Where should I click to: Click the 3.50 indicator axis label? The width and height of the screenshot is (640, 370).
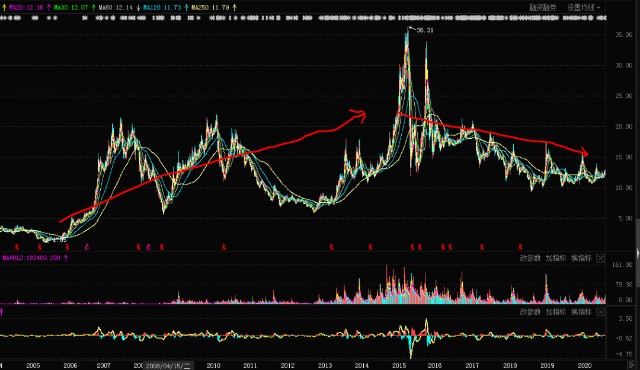pyautogui.click(x=625, y=319)
